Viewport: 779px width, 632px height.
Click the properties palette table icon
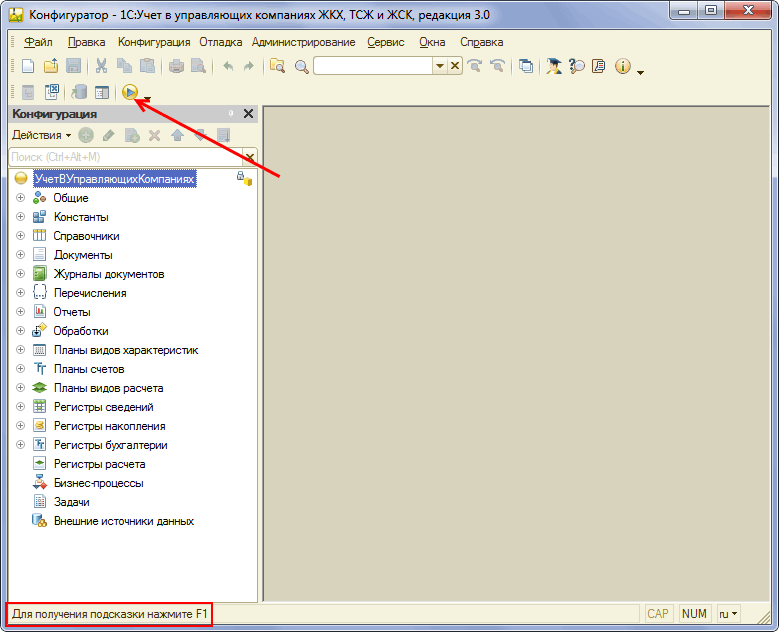[x=102, y=92]
